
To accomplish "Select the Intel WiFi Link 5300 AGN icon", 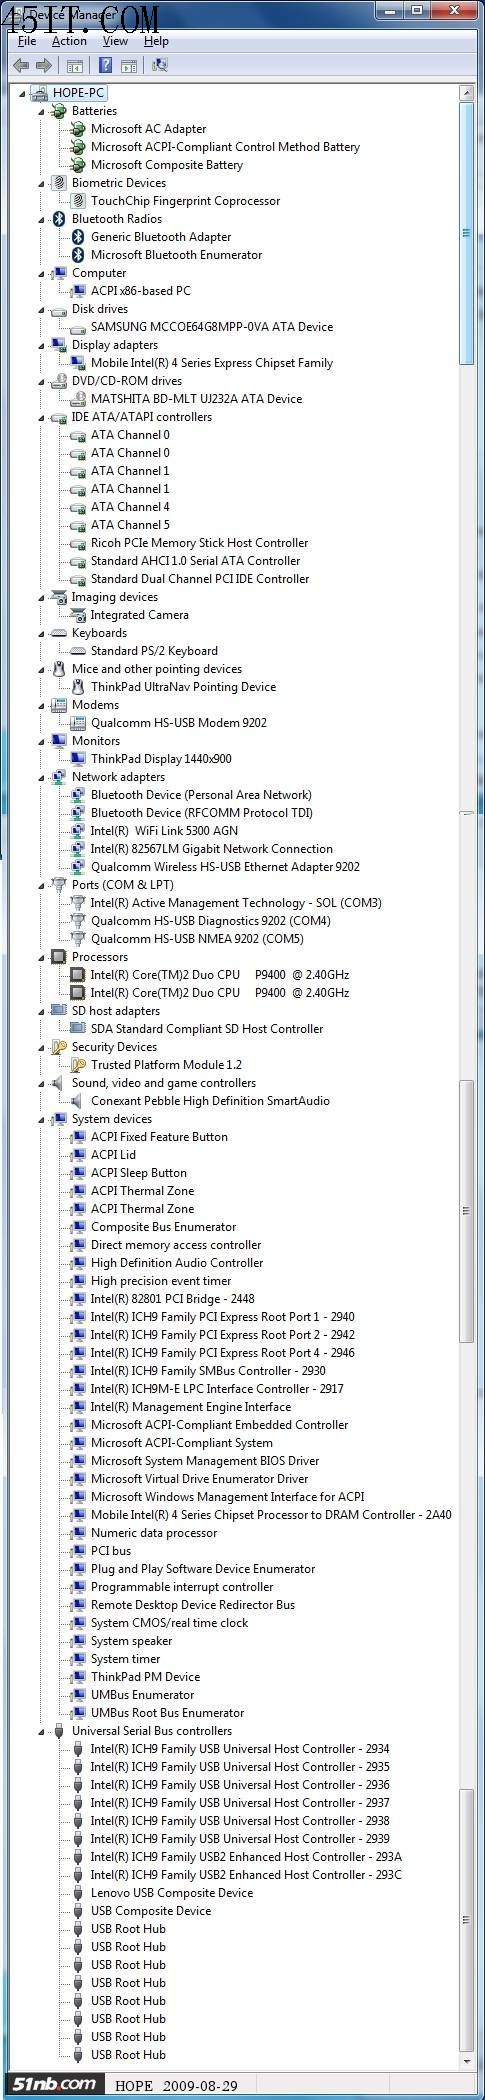I will click(x=79, y=831).
